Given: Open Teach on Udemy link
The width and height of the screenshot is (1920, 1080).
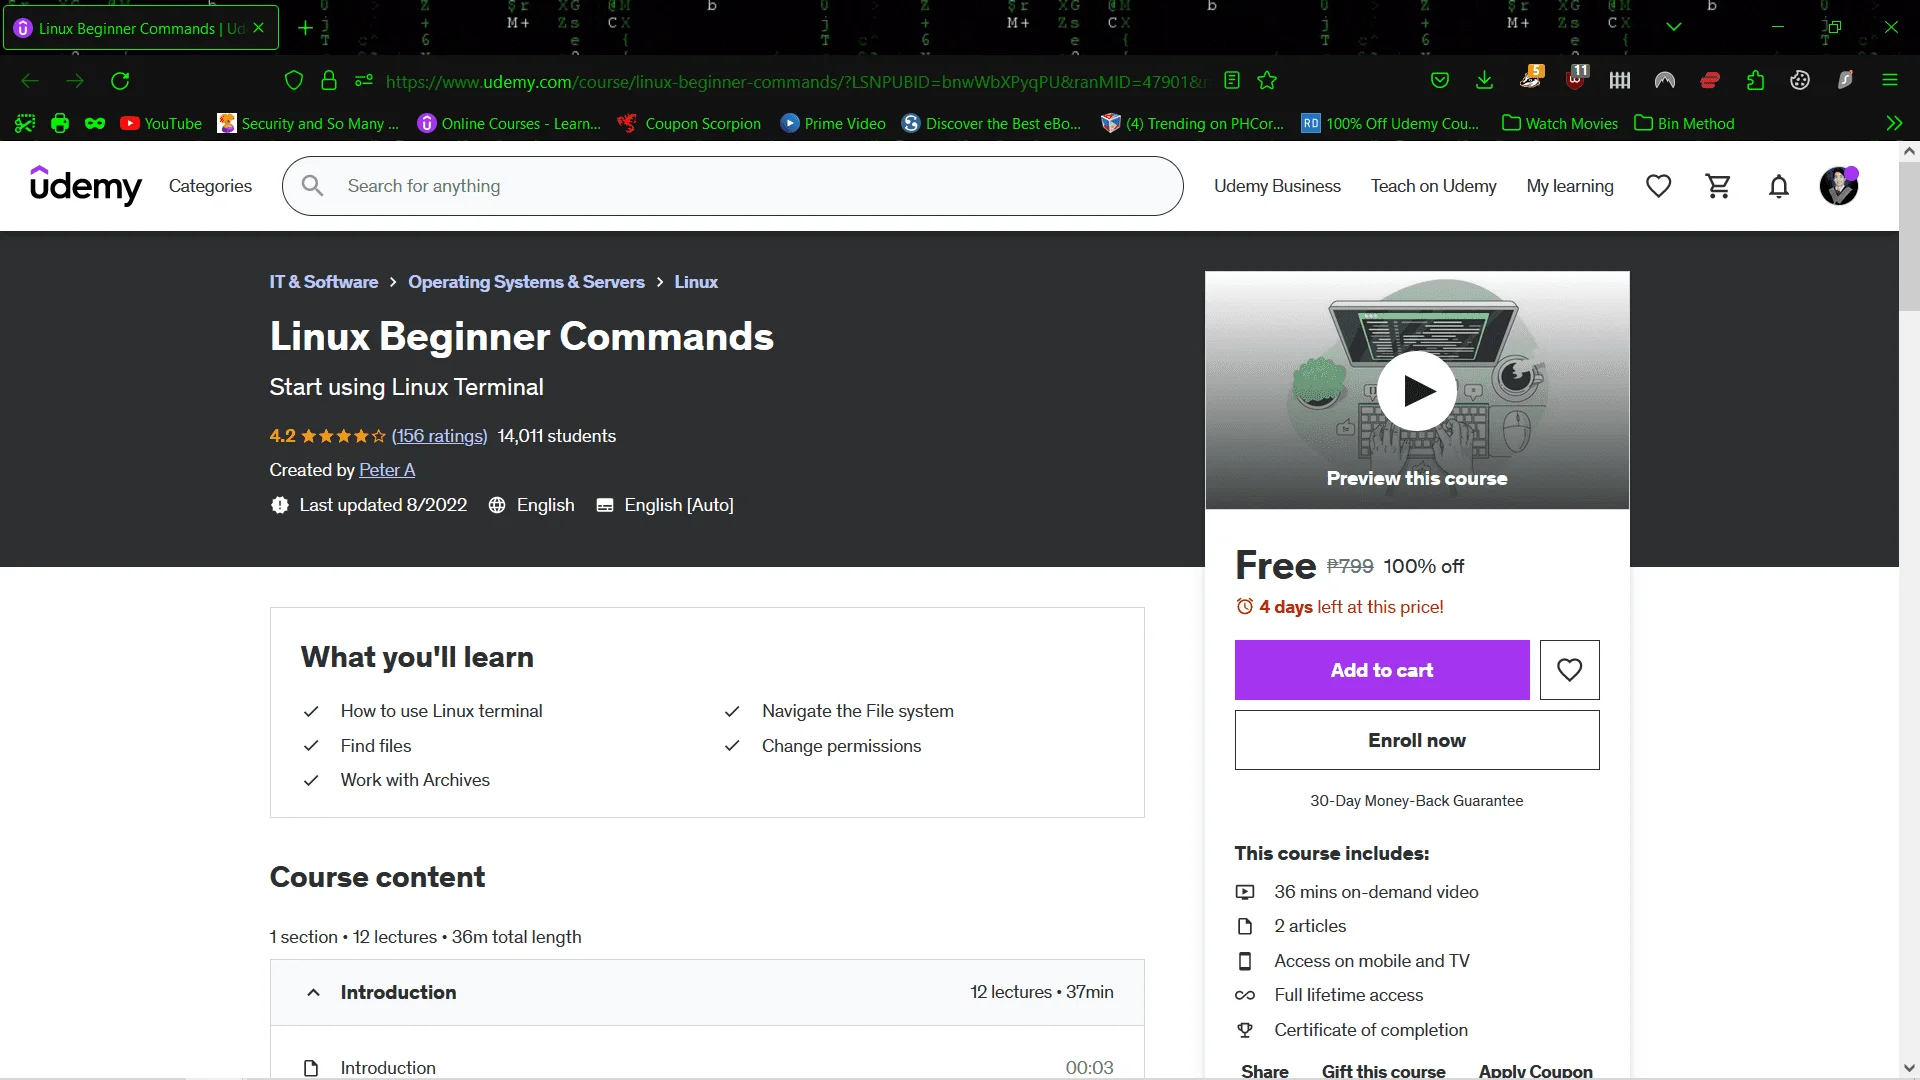Looking at the screenshot, I should coord(1433,186).
